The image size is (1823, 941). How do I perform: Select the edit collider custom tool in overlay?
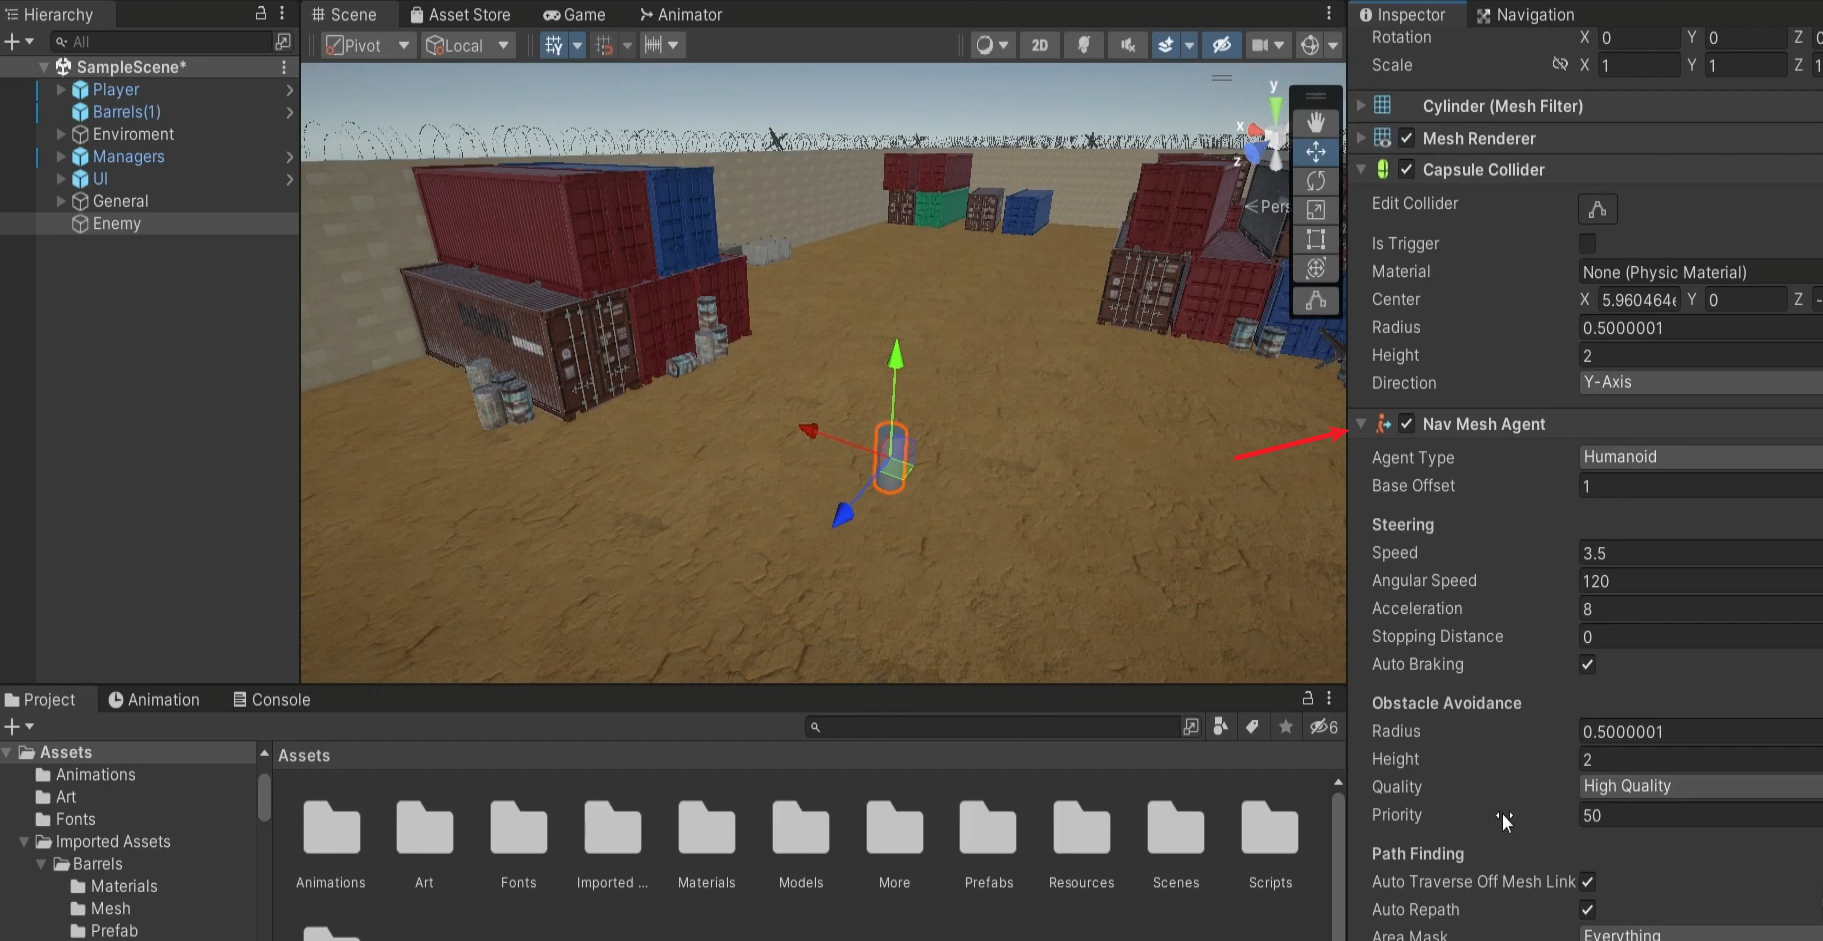[1315, 300]
